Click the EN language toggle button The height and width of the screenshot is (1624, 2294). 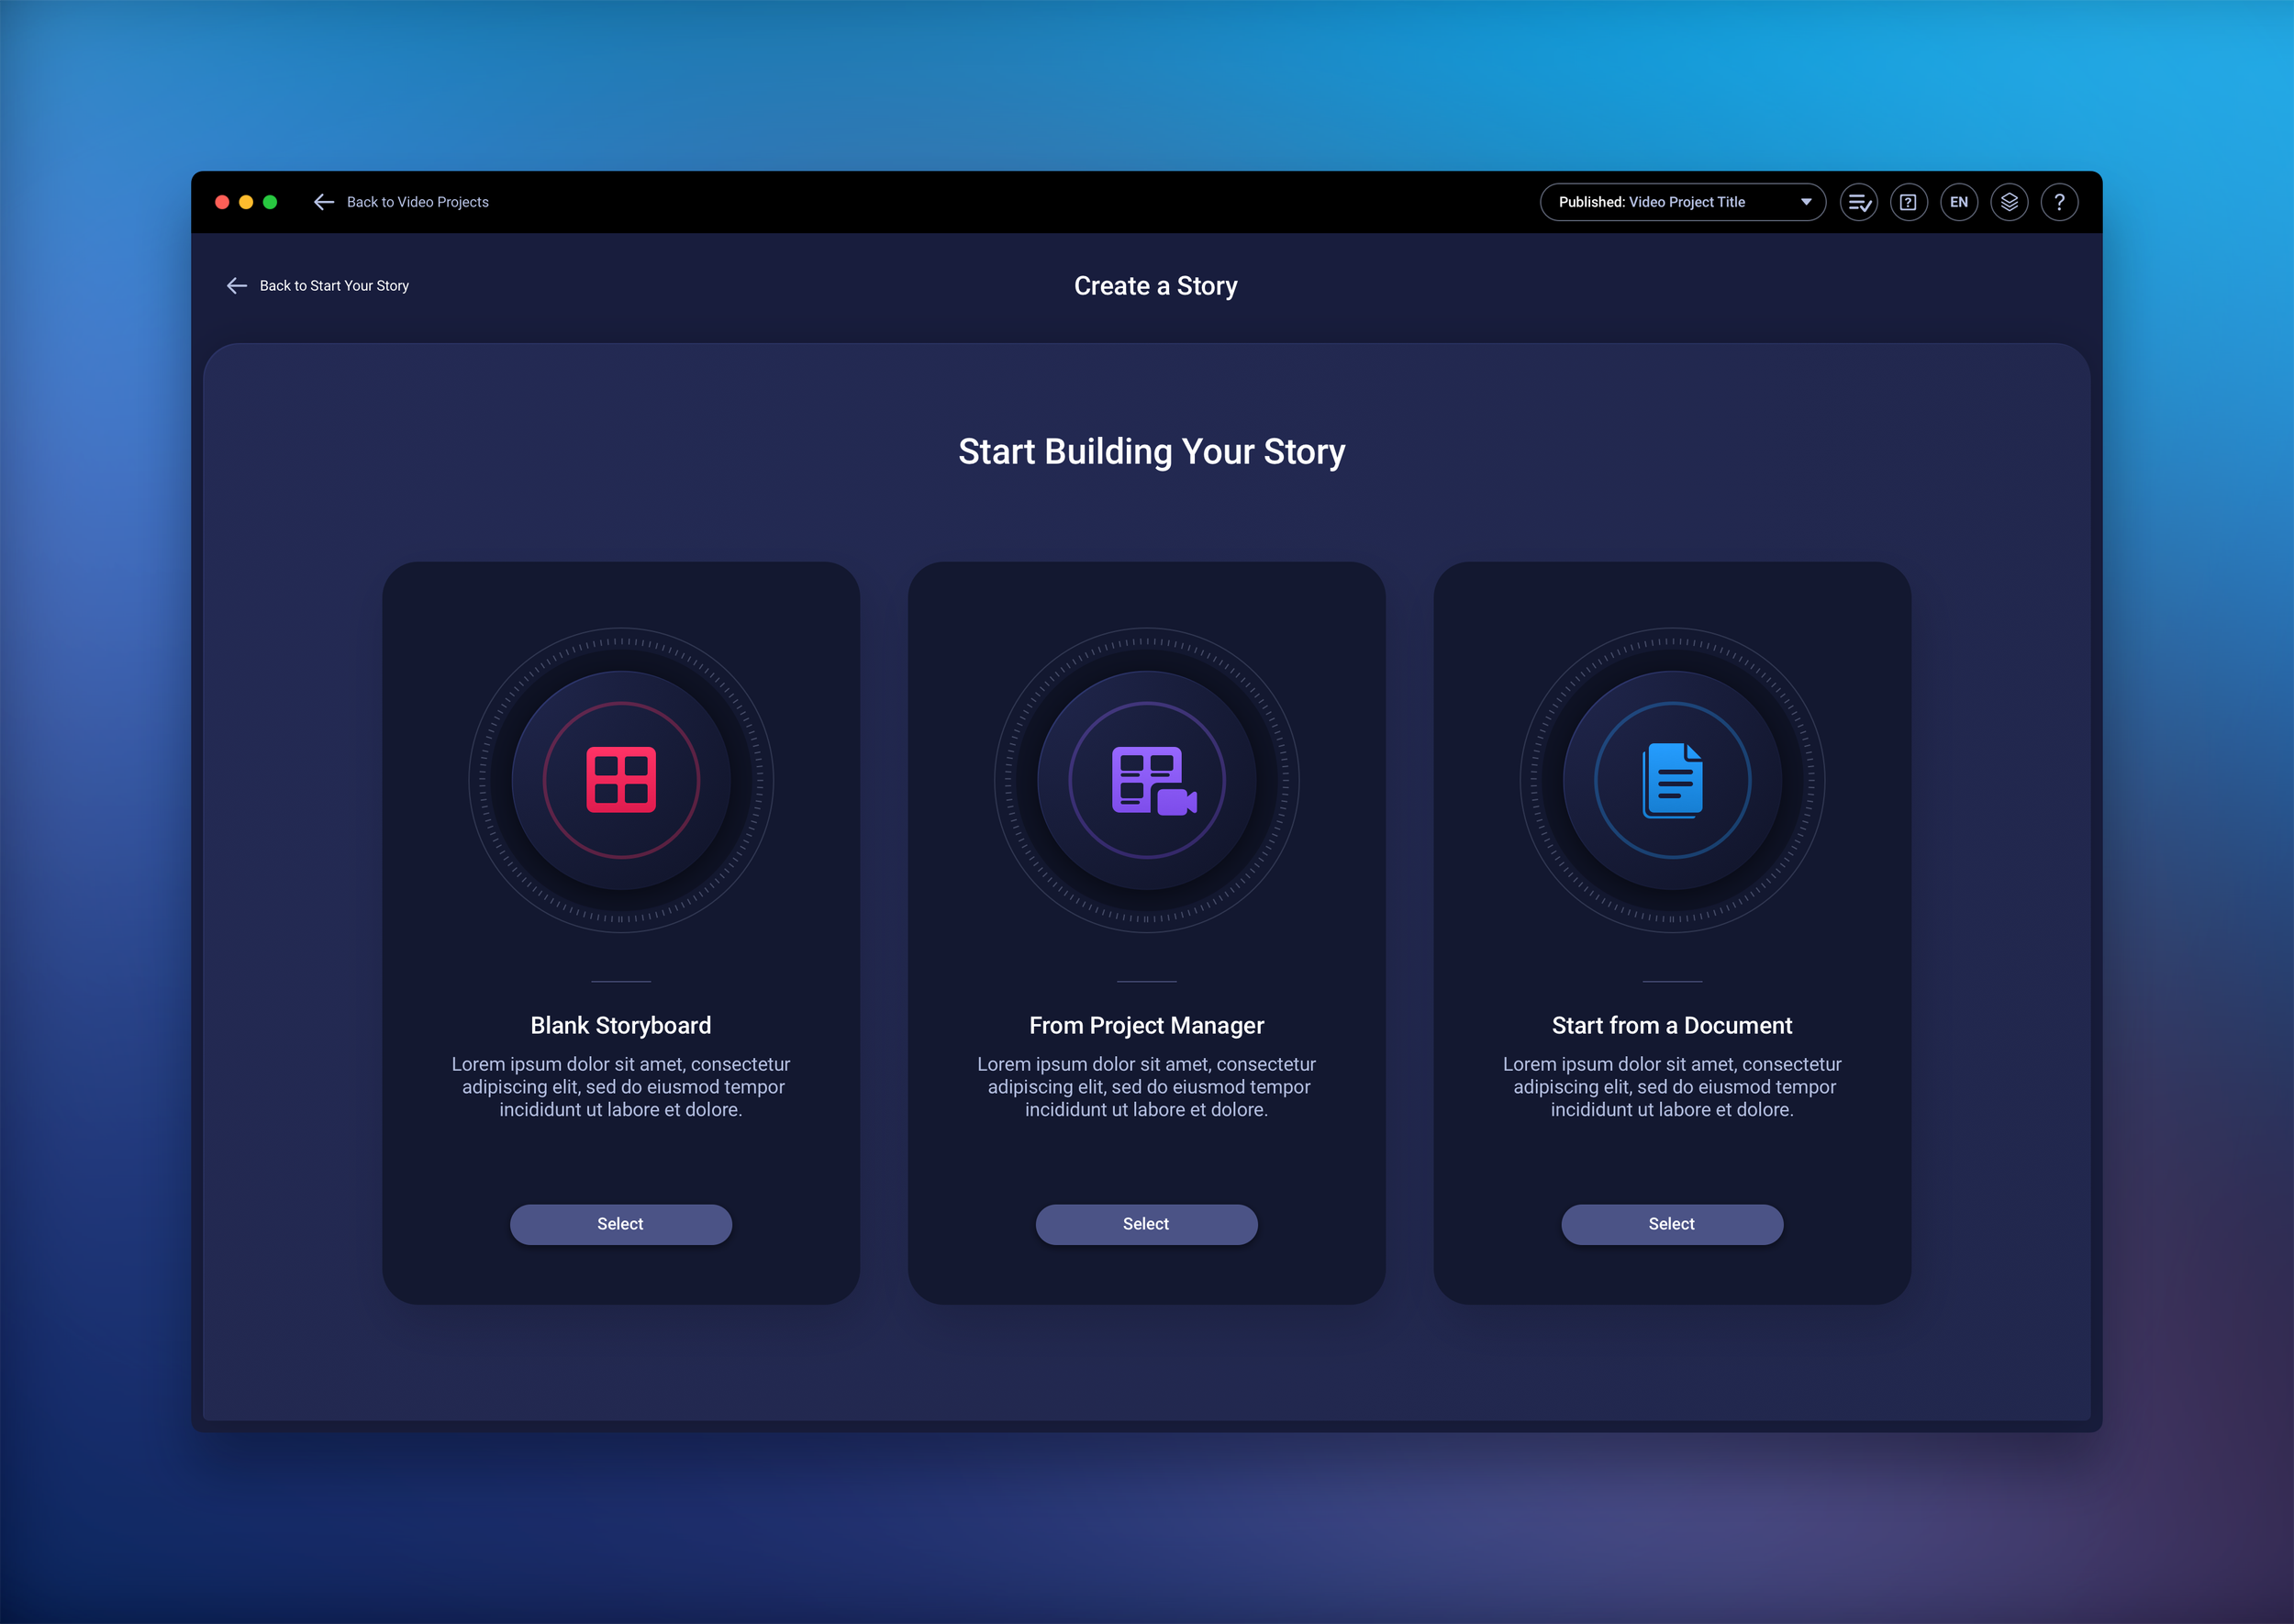[x=1959, y=202]
